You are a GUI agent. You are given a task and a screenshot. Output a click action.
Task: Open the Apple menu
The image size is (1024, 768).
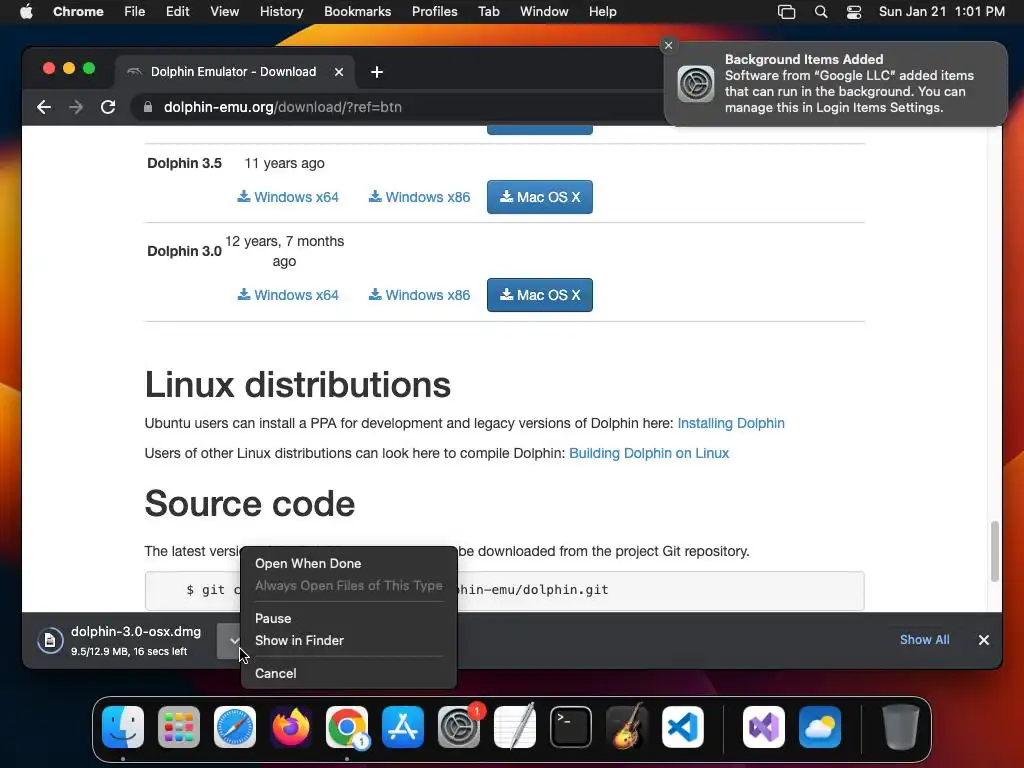(x=26, y=12)
